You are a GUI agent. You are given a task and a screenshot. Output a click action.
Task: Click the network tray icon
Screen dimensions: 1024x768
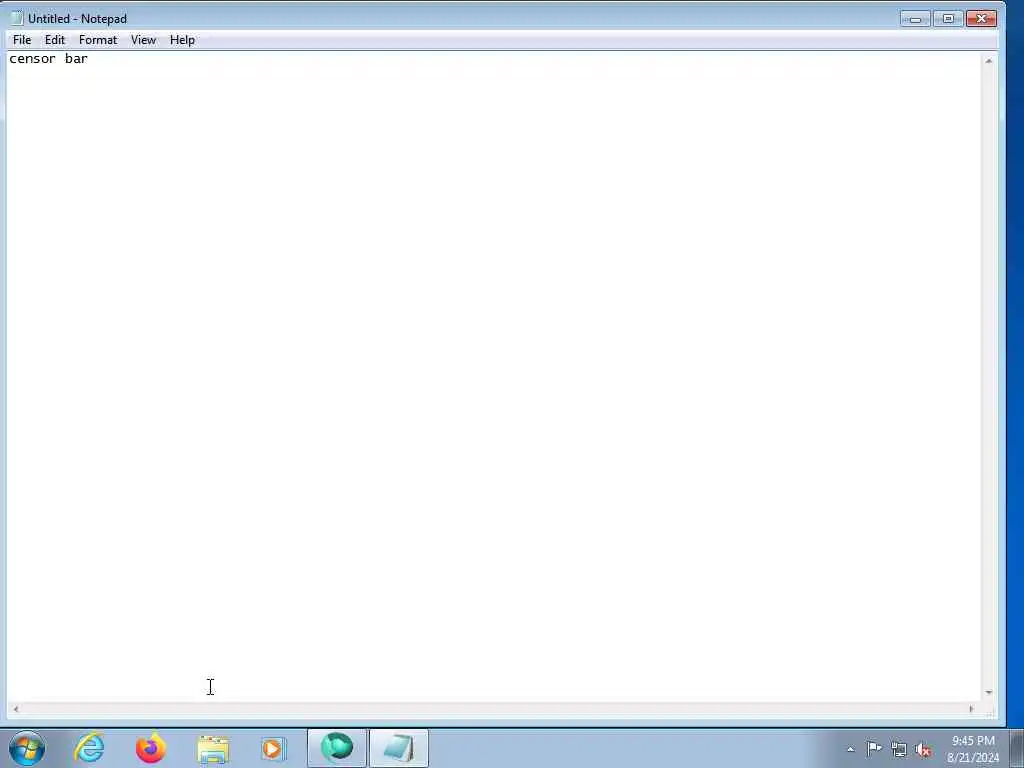click(899, 750)
